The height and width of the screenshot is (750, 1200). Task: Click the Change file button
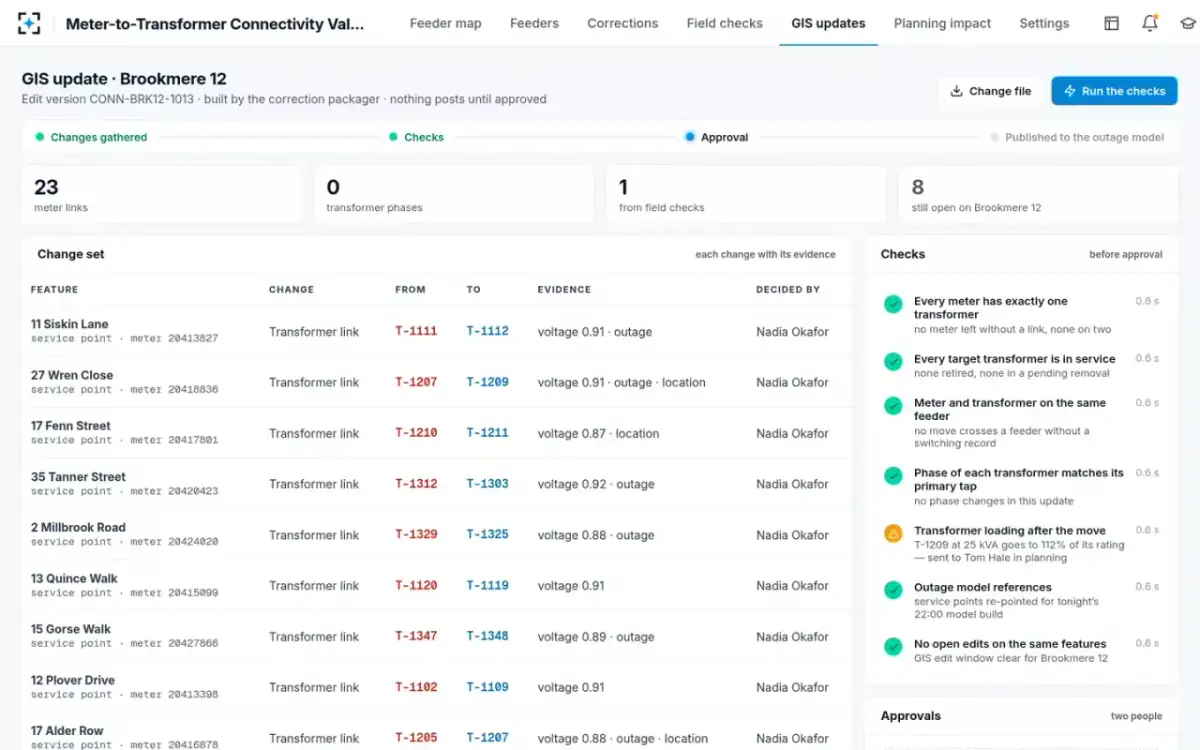[990, 91]
